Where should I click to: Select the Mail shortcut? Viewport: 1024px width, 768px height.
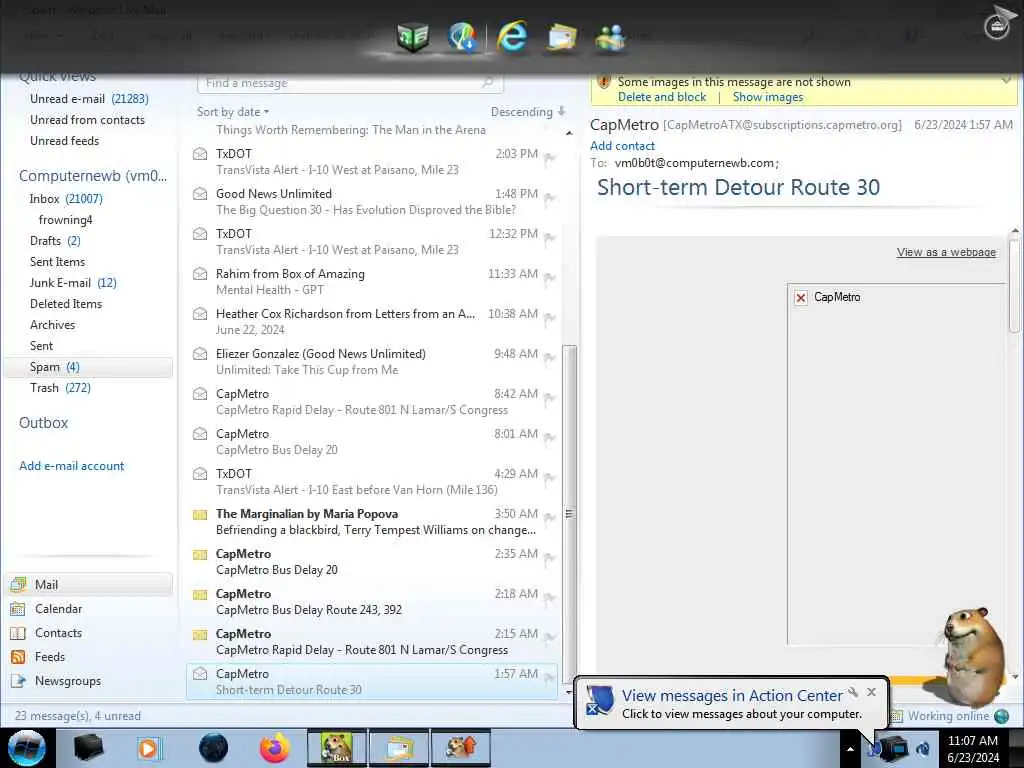coord(89,584)
